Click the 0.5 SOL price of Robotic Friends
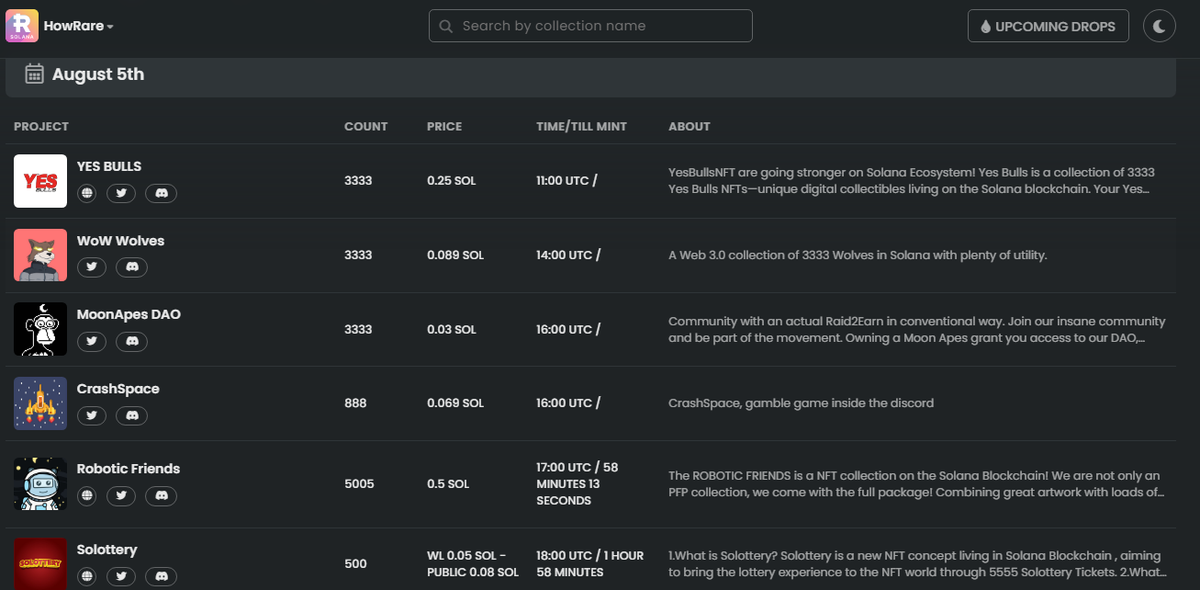 pos(448,484)
